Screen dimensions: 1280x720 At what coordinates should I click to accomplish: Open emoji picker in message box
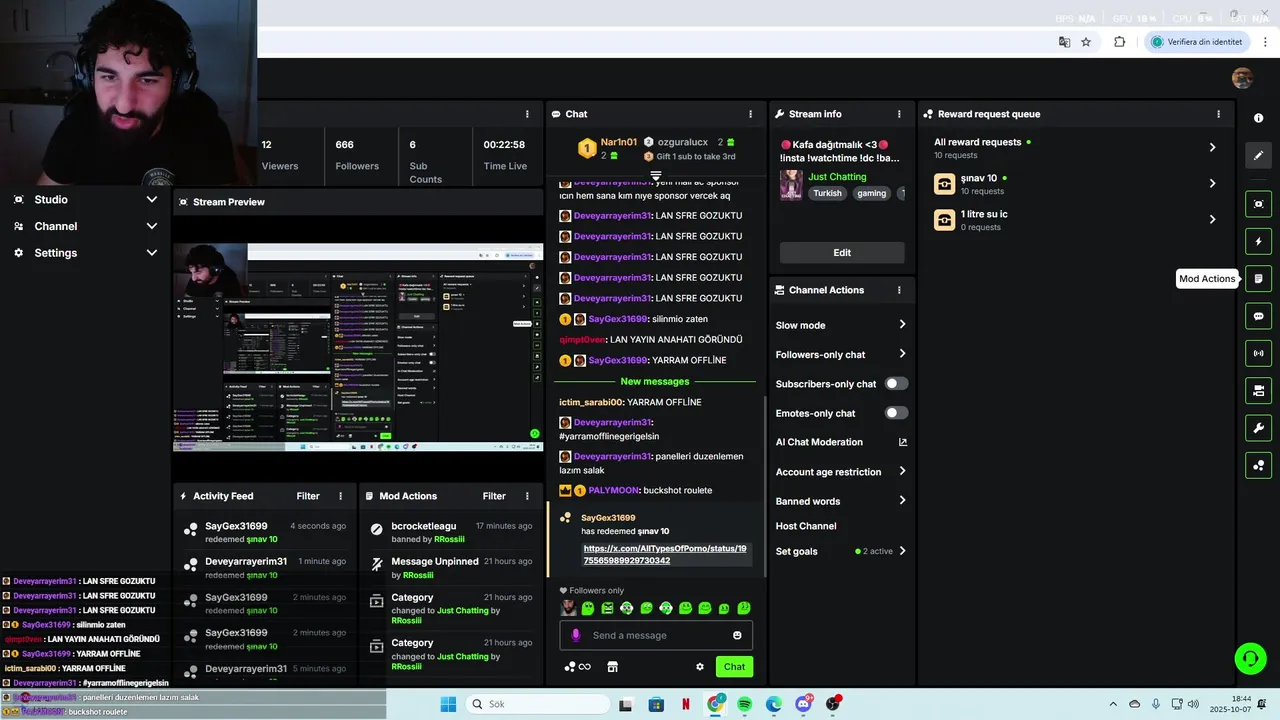click(x=737, y=635)
